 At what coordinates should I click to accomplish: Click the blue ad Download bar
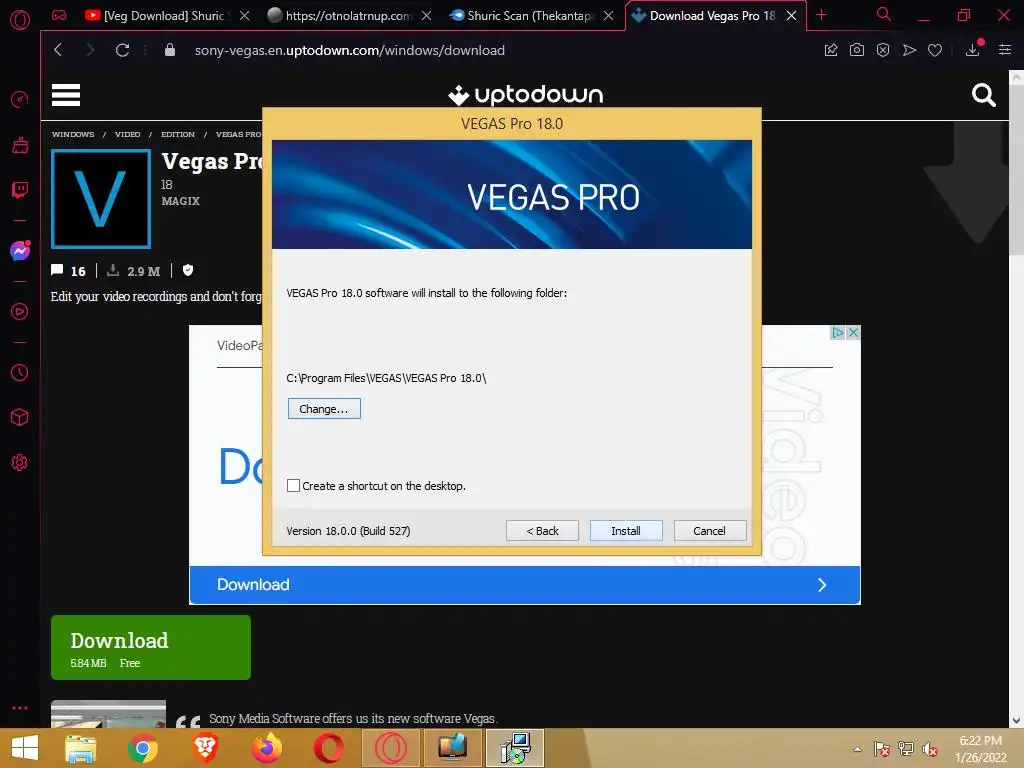[x=524, y=584]
